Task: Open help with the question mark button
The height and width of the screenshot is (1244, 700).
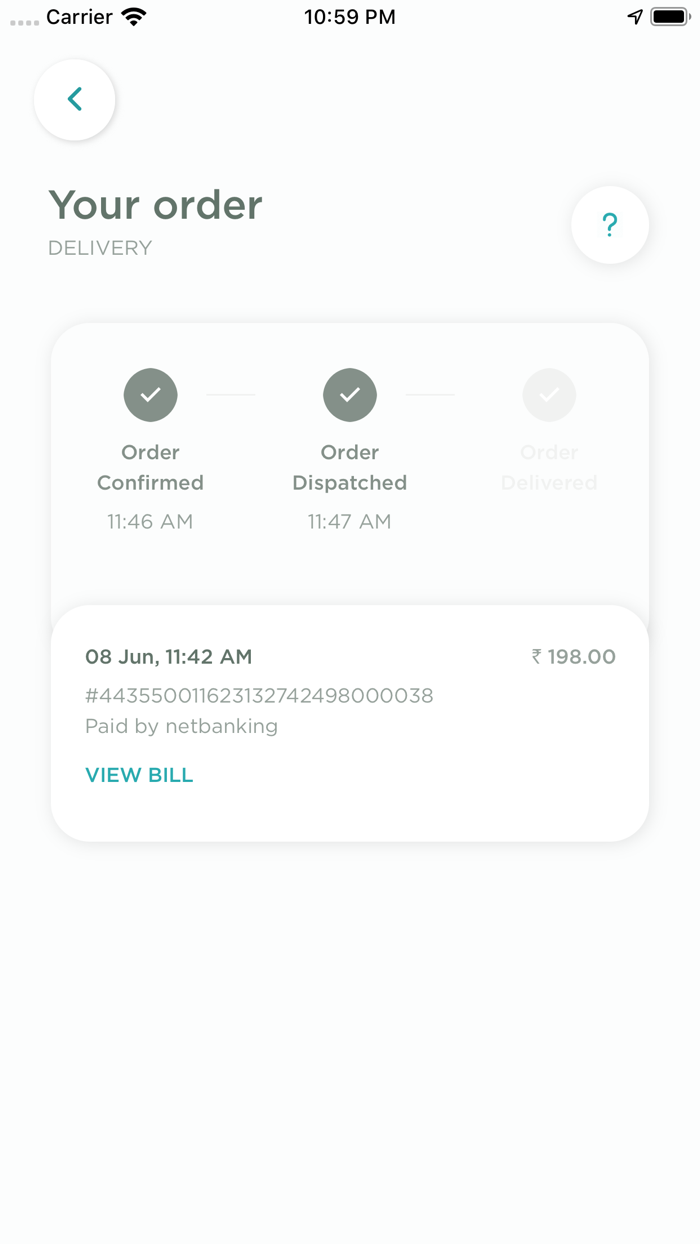Action: 610,225
